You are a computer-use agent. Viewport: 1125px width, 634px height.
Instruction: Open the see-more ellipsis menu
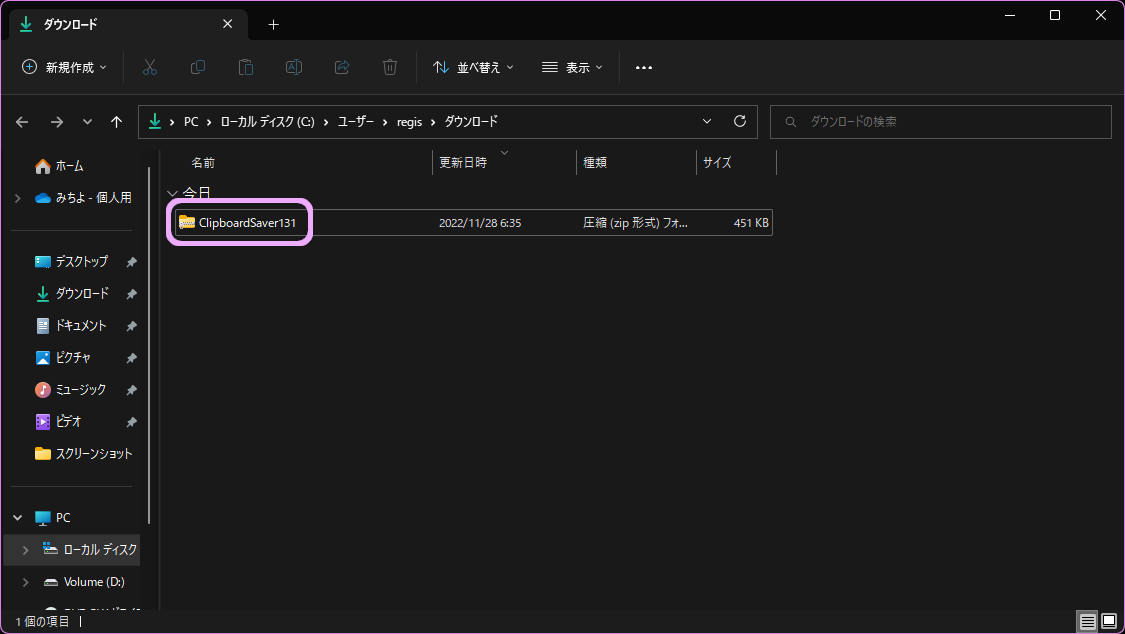point(643,67)
